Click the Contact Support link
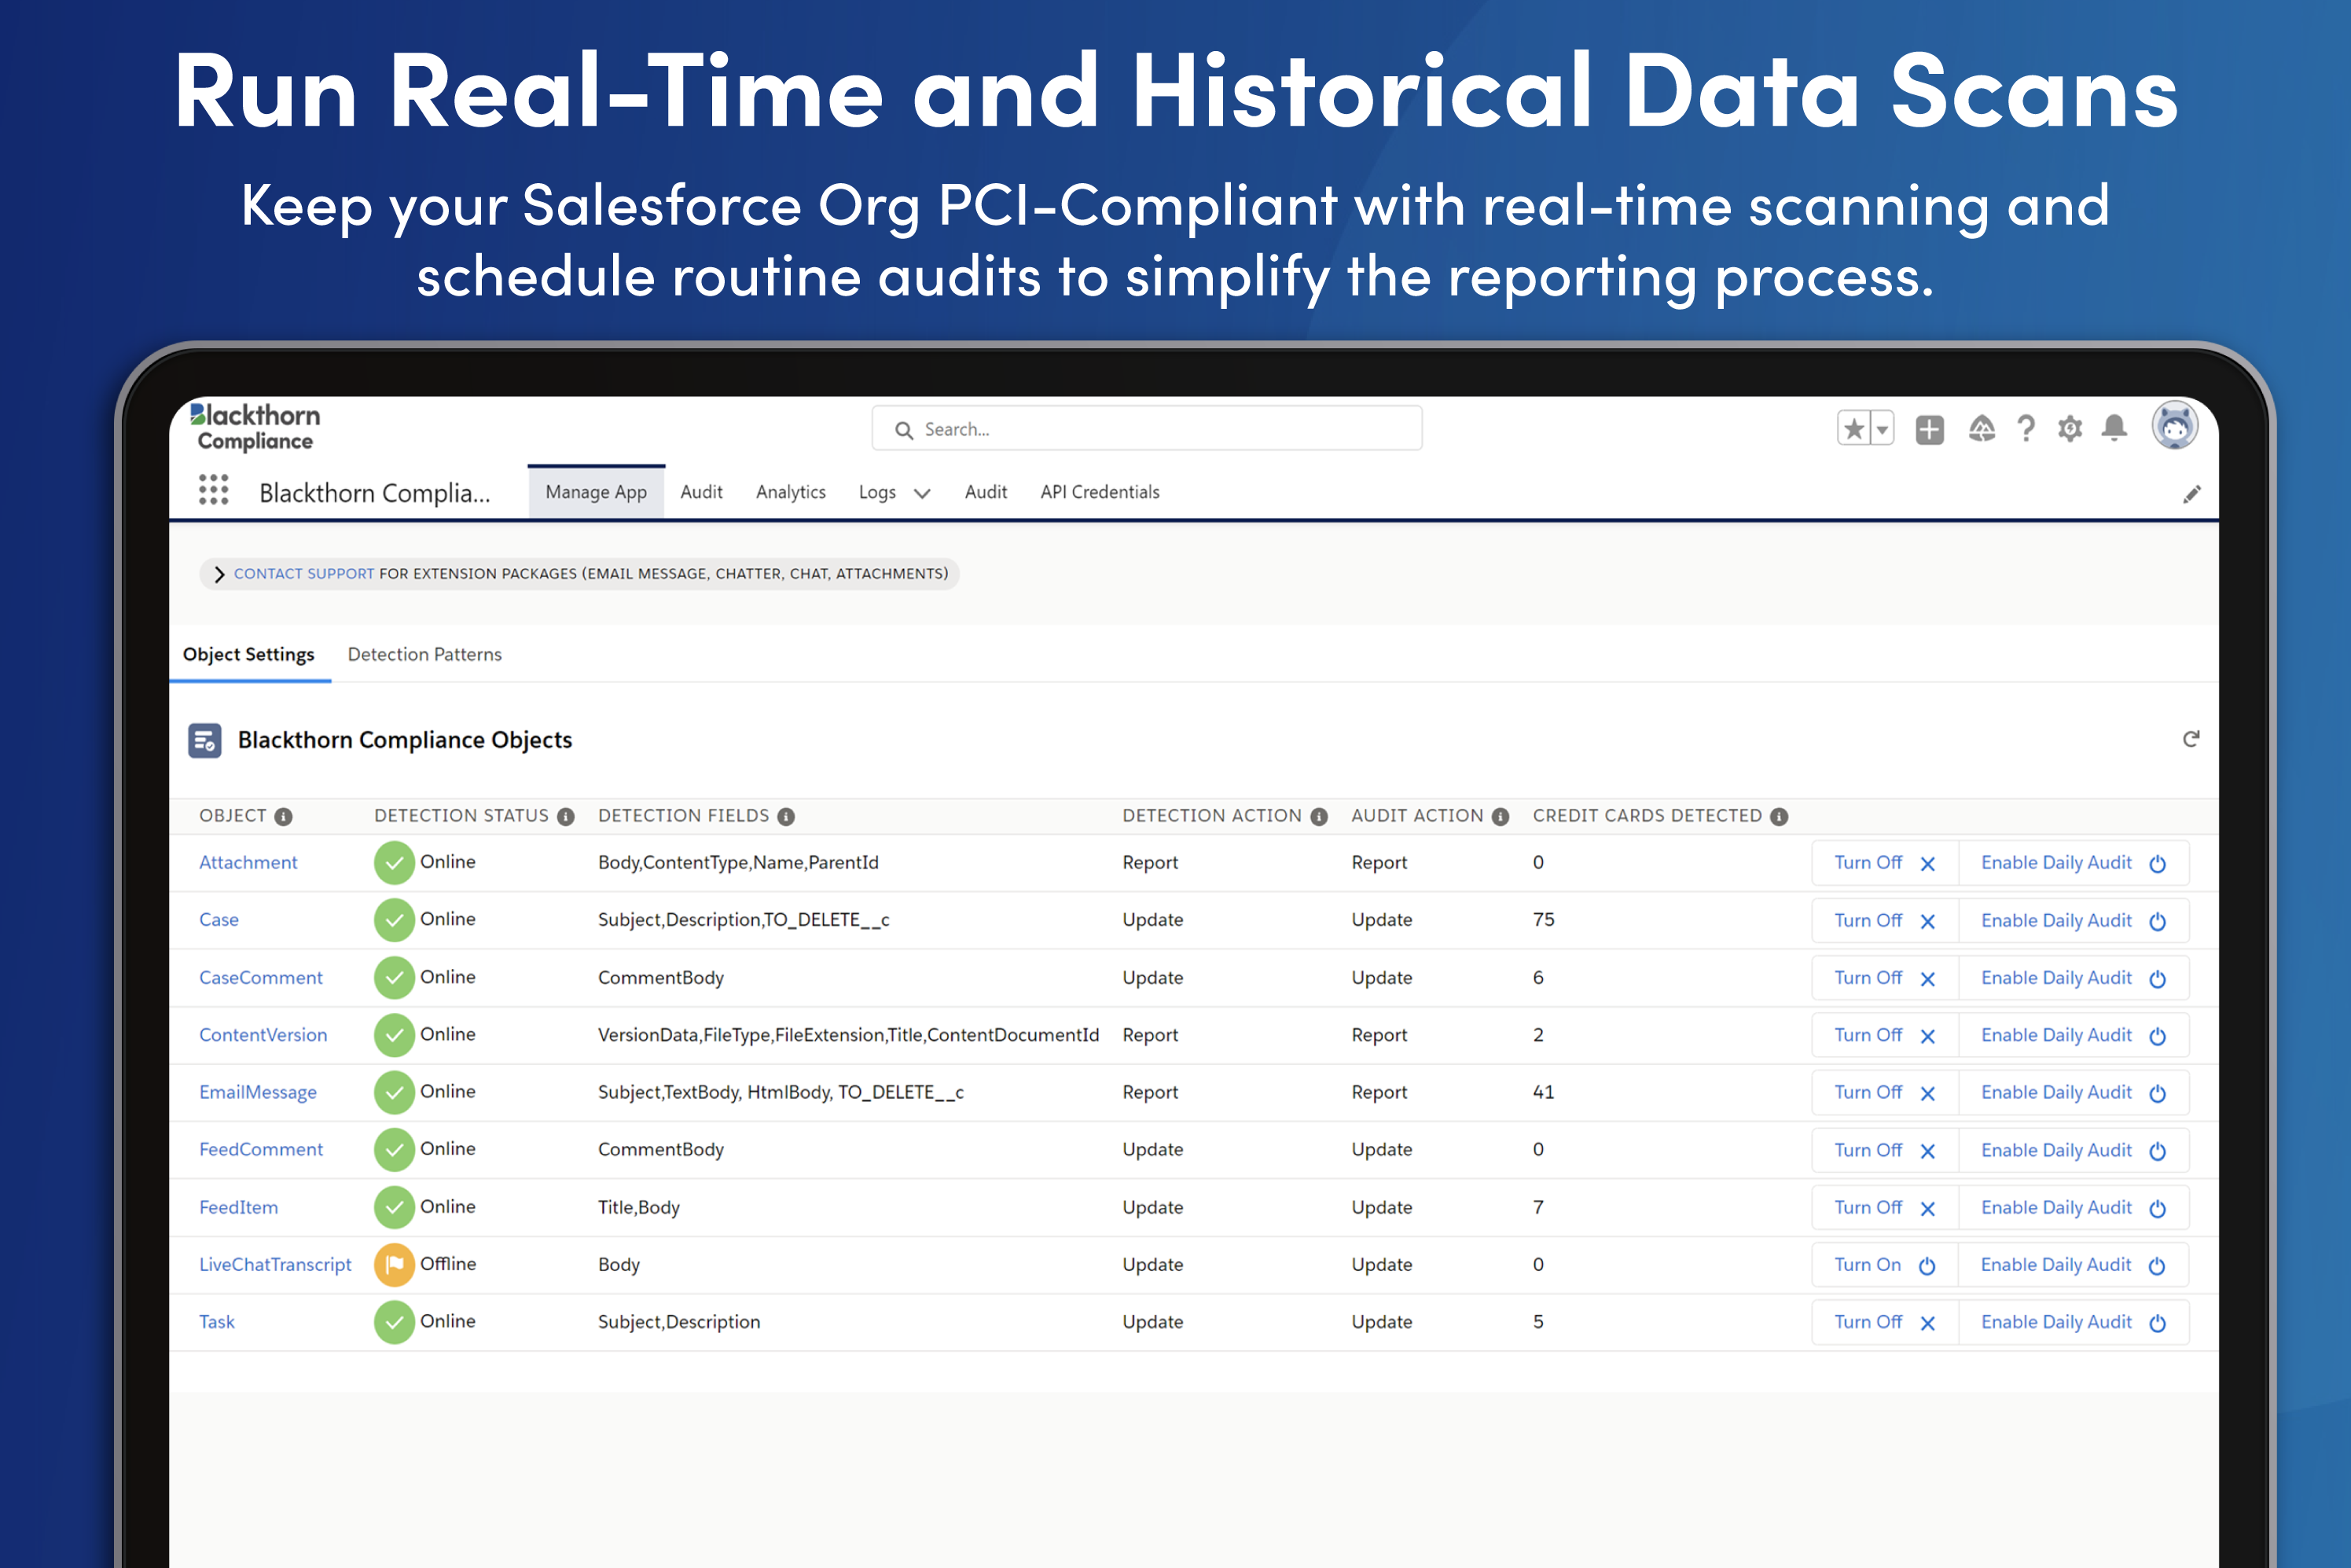The width and height of the screenshot is (2351, 1568). [x=304, y=574]
